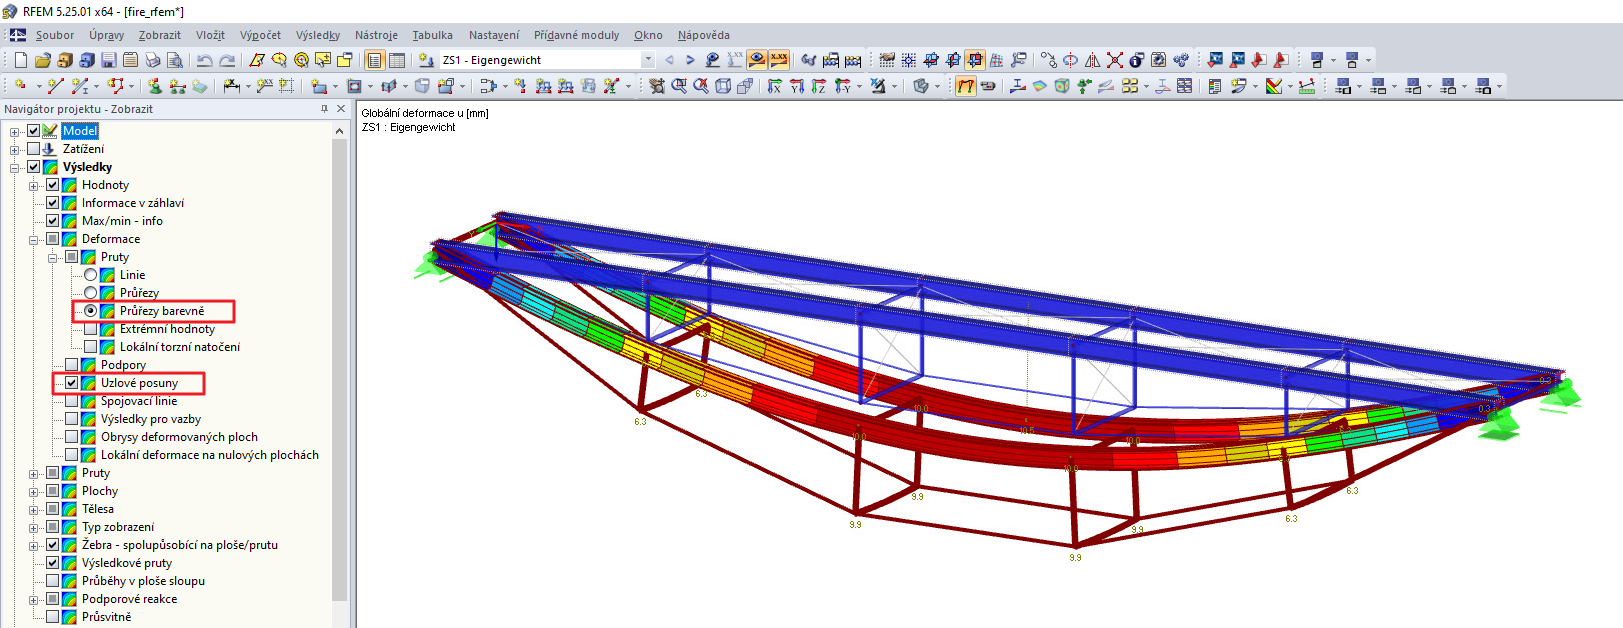Click the red X delete icon
The width and height of the screenshot is (1623, 628).
click(1114, 60)
